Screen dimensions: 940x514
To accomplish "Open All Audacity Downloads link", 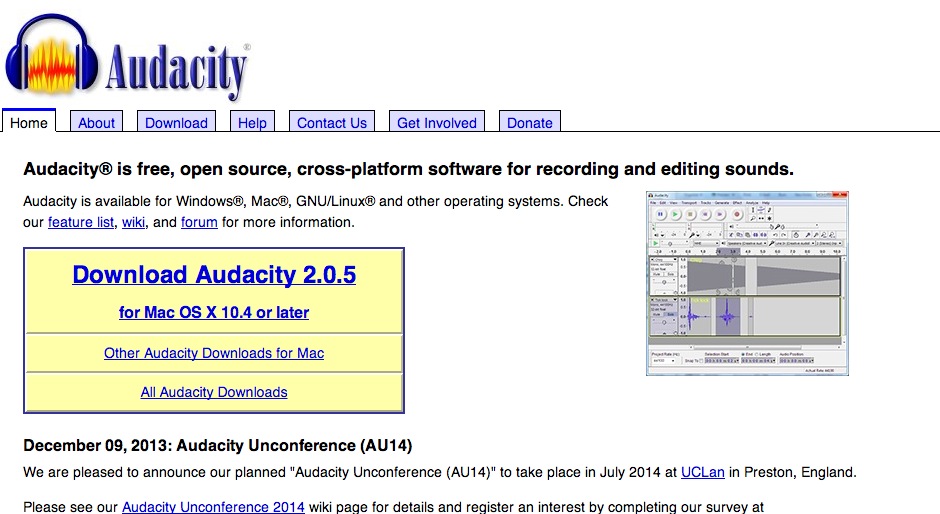I will coord(214,392).
